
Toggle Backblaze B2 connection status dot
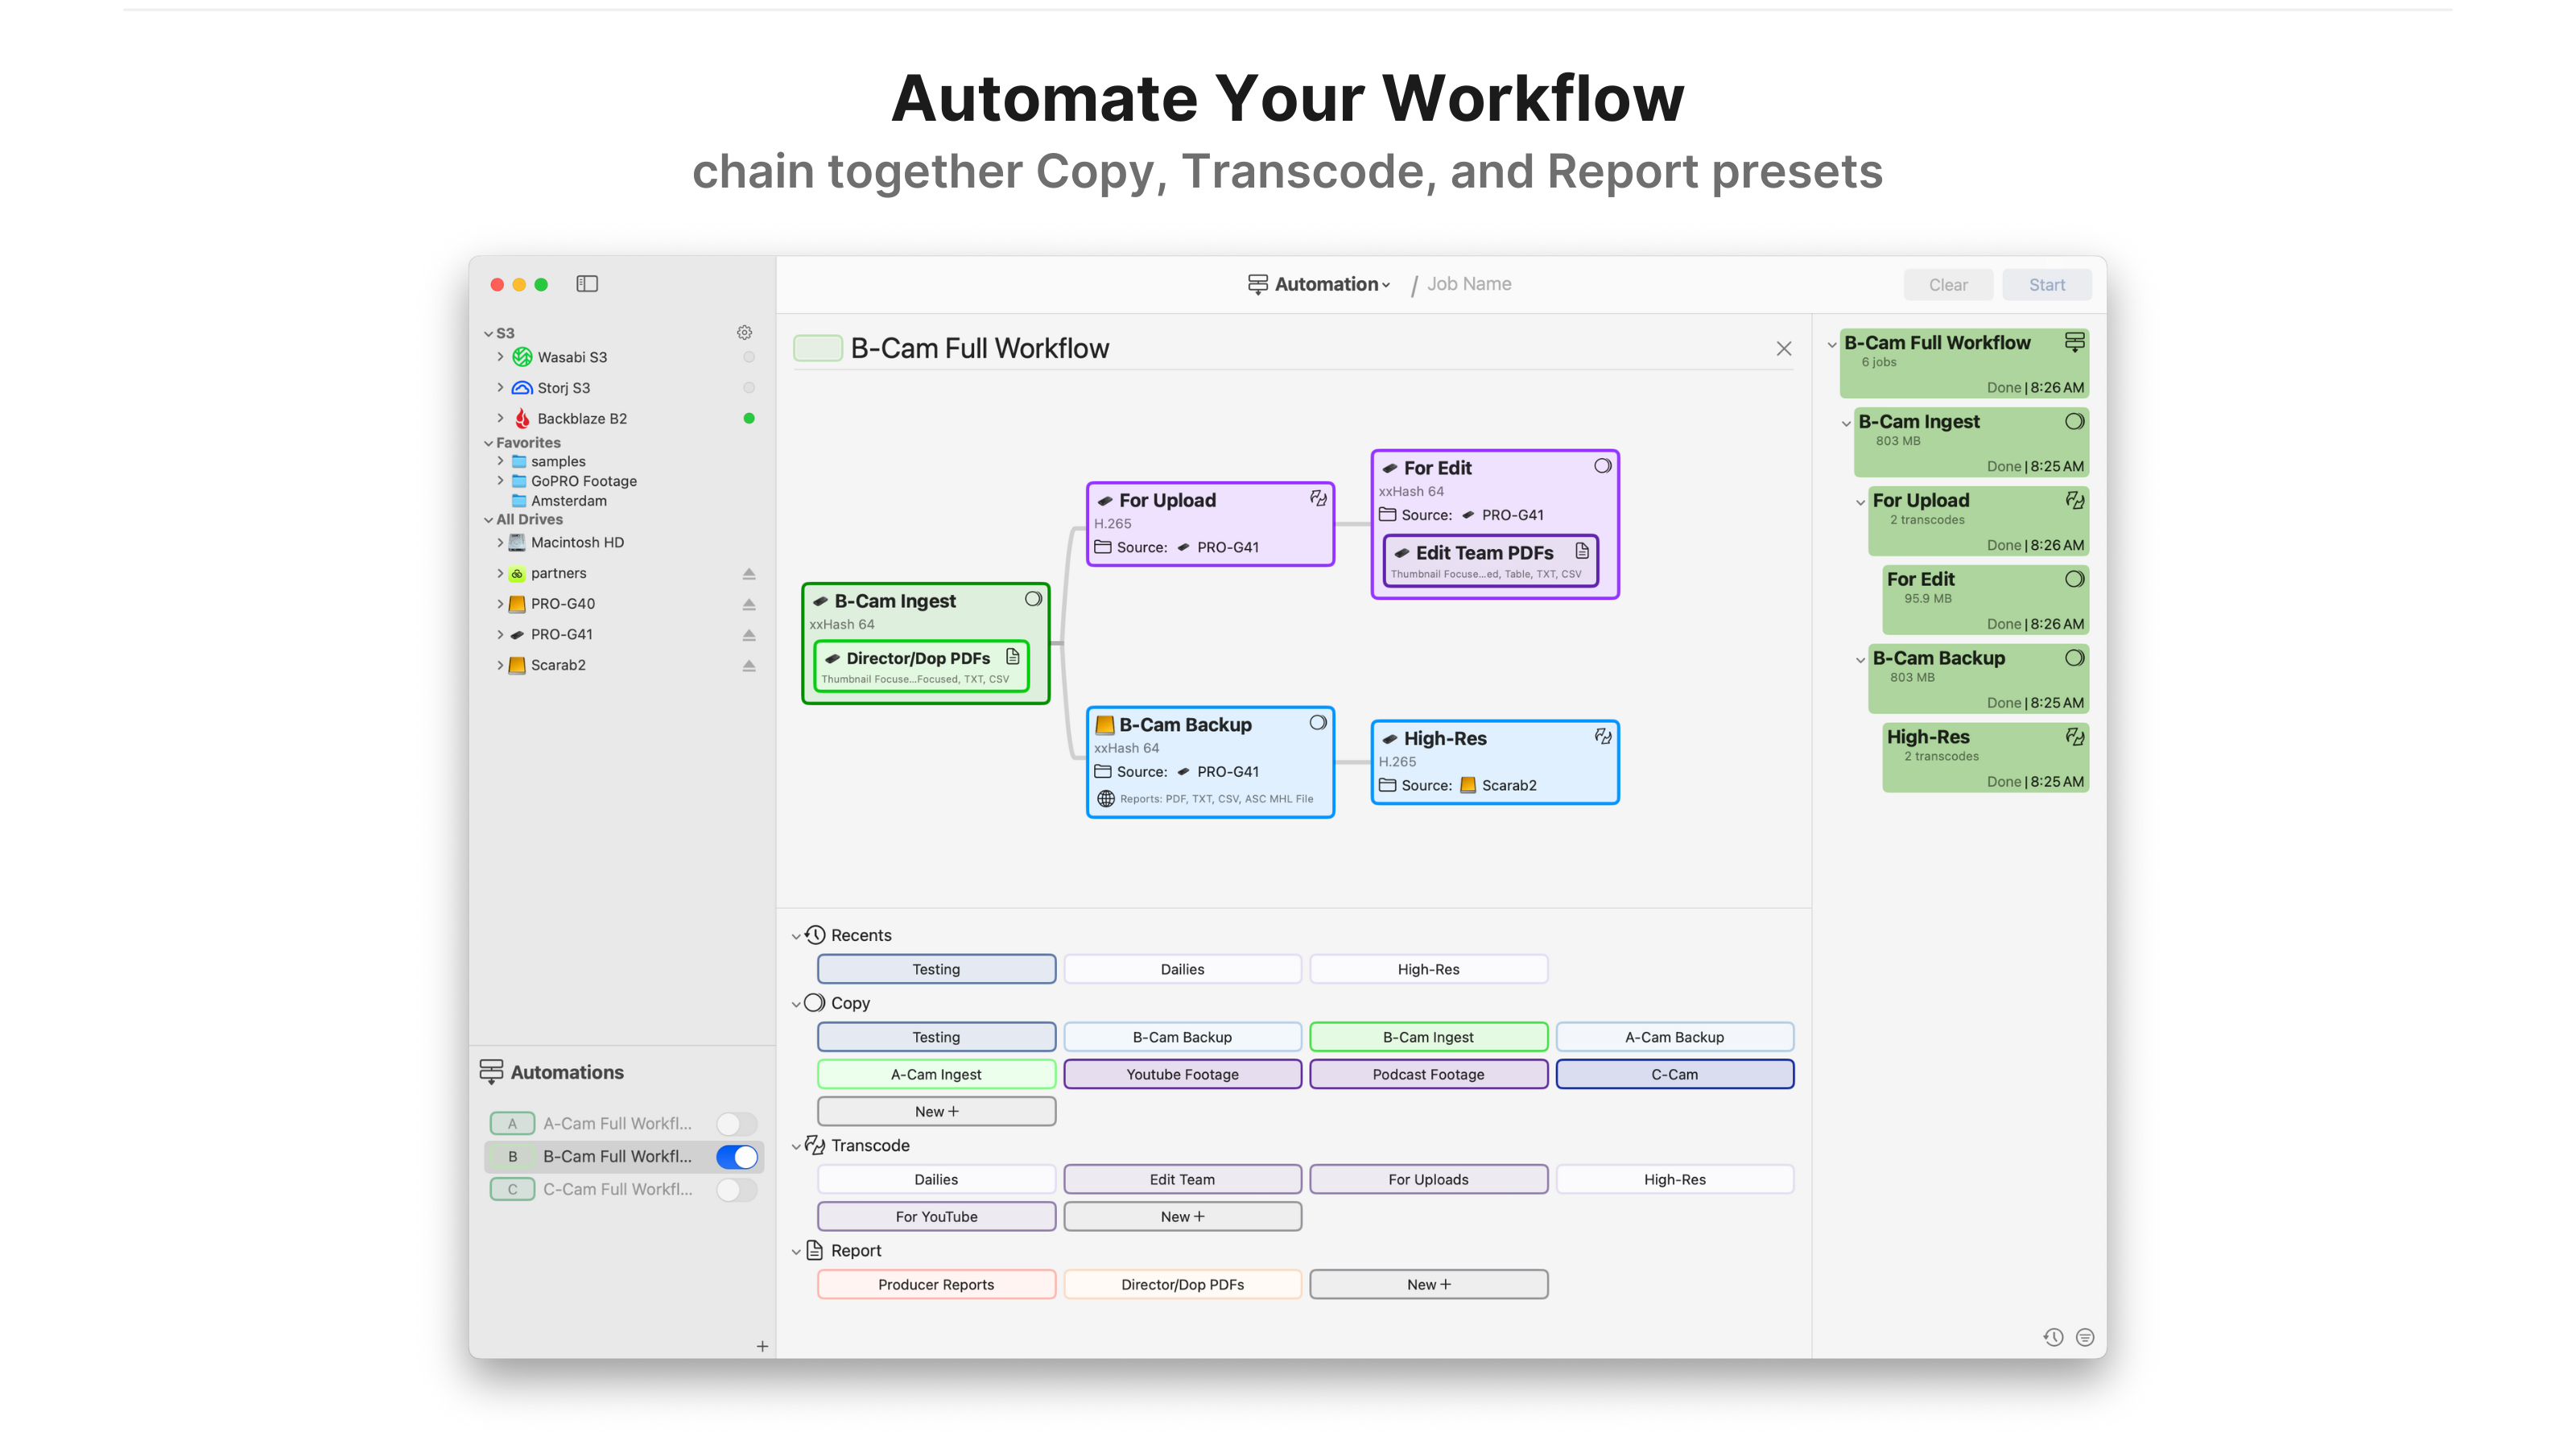coord(749,418)
